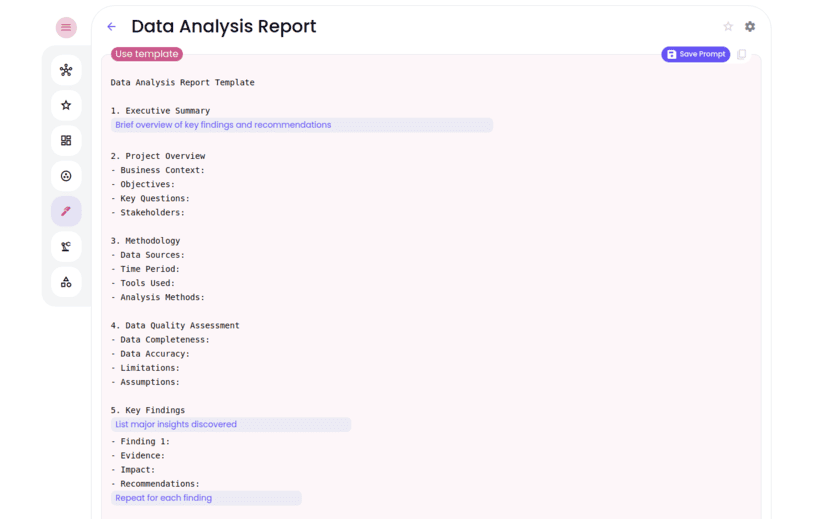
Task: Toggle favorite star next to settings gear
Action: tap(728, 27)
